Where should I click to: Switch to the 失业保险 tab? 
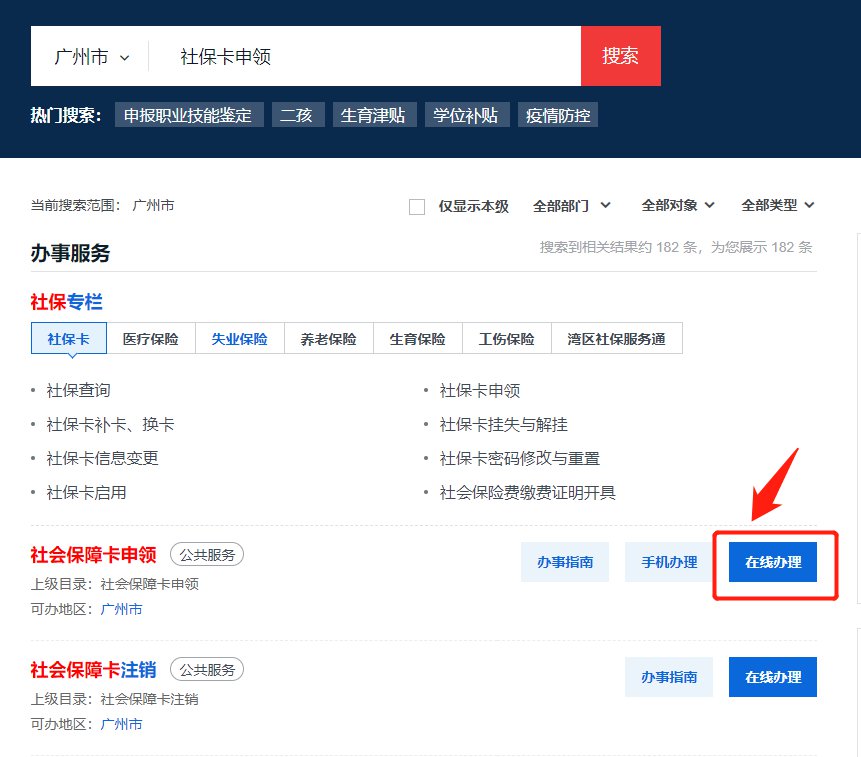click(239, 339)
